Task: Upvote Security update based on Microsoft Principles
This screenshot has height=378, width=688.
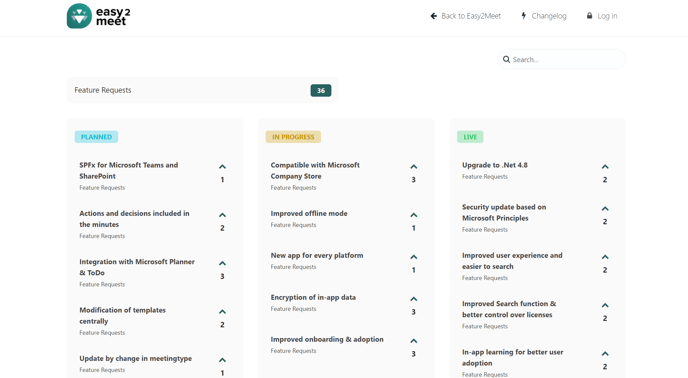Action: click(605, 209)
